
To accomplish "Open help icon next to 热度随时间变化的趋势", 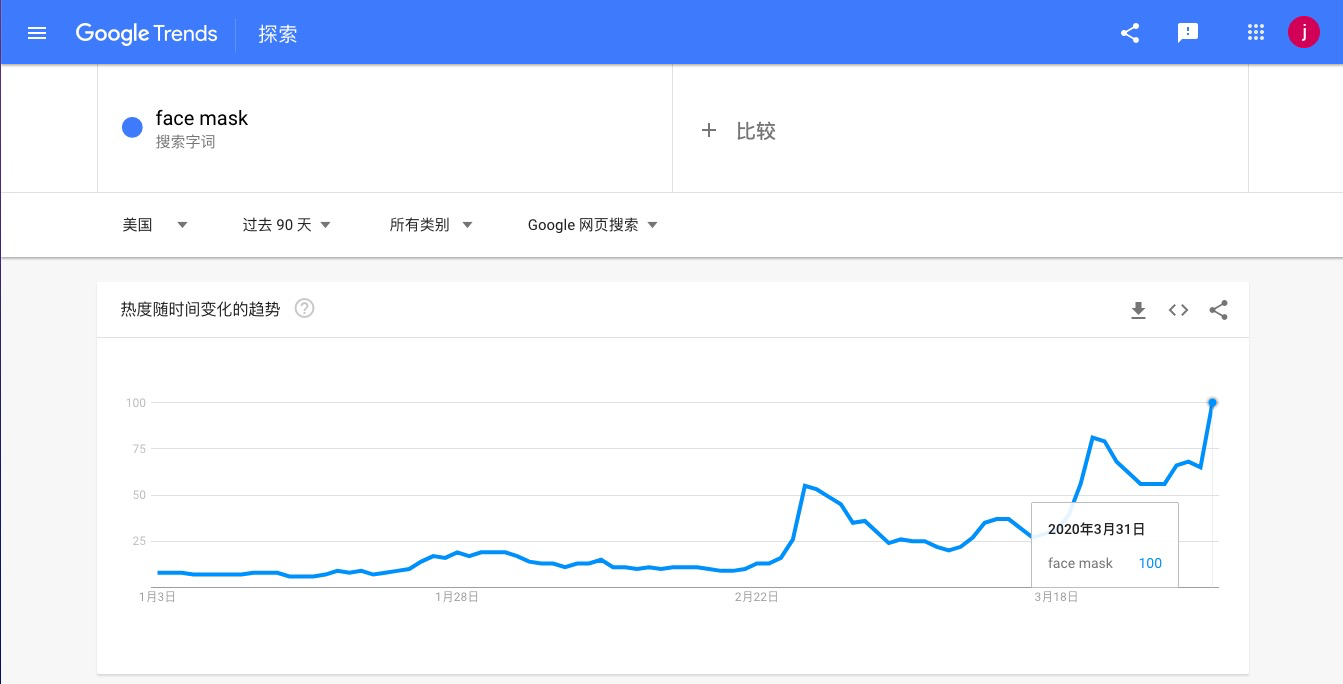I will click(305, 309).
